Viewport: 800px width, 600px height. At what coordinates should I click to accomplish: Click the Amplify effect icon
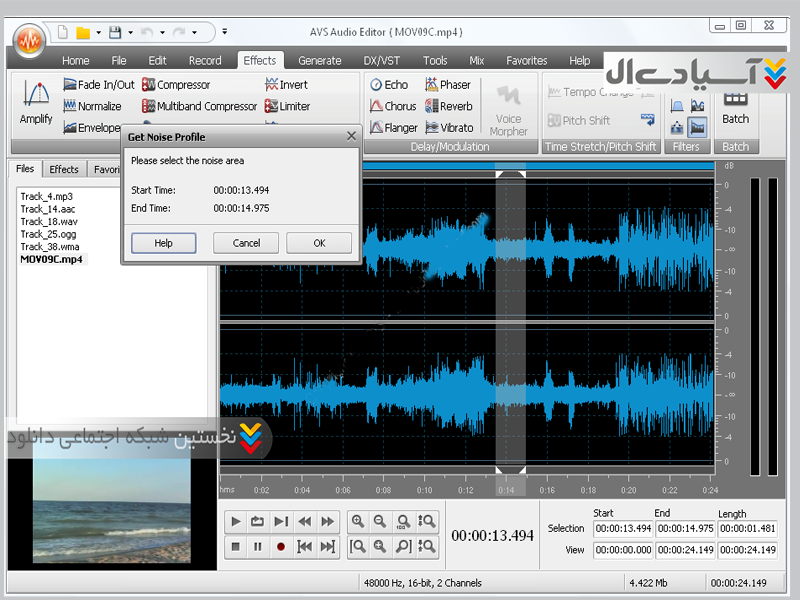pyautogui.click(x=36, y=102)
